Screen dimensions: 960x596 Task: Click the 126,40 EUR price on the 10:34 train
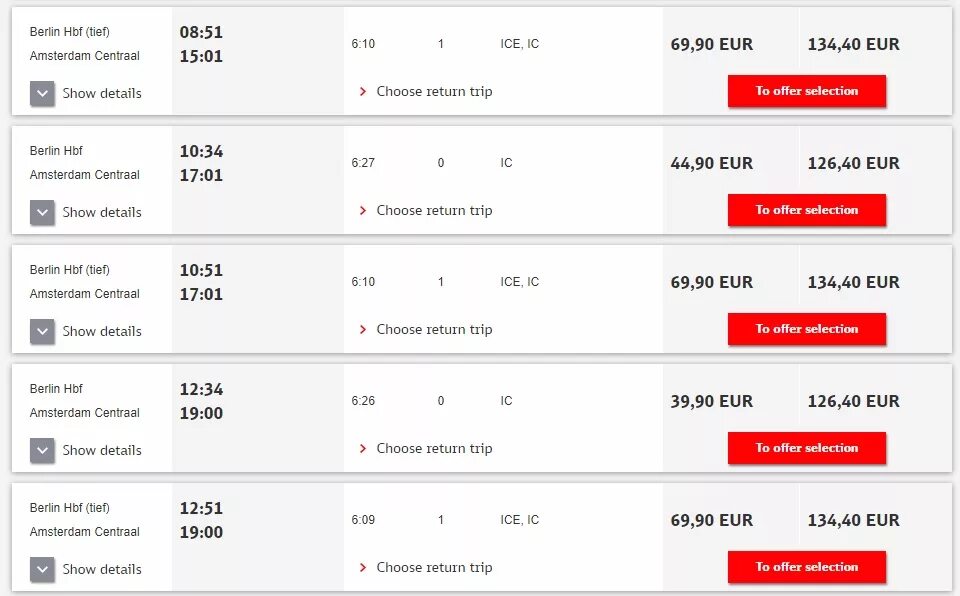coord(853,163)
